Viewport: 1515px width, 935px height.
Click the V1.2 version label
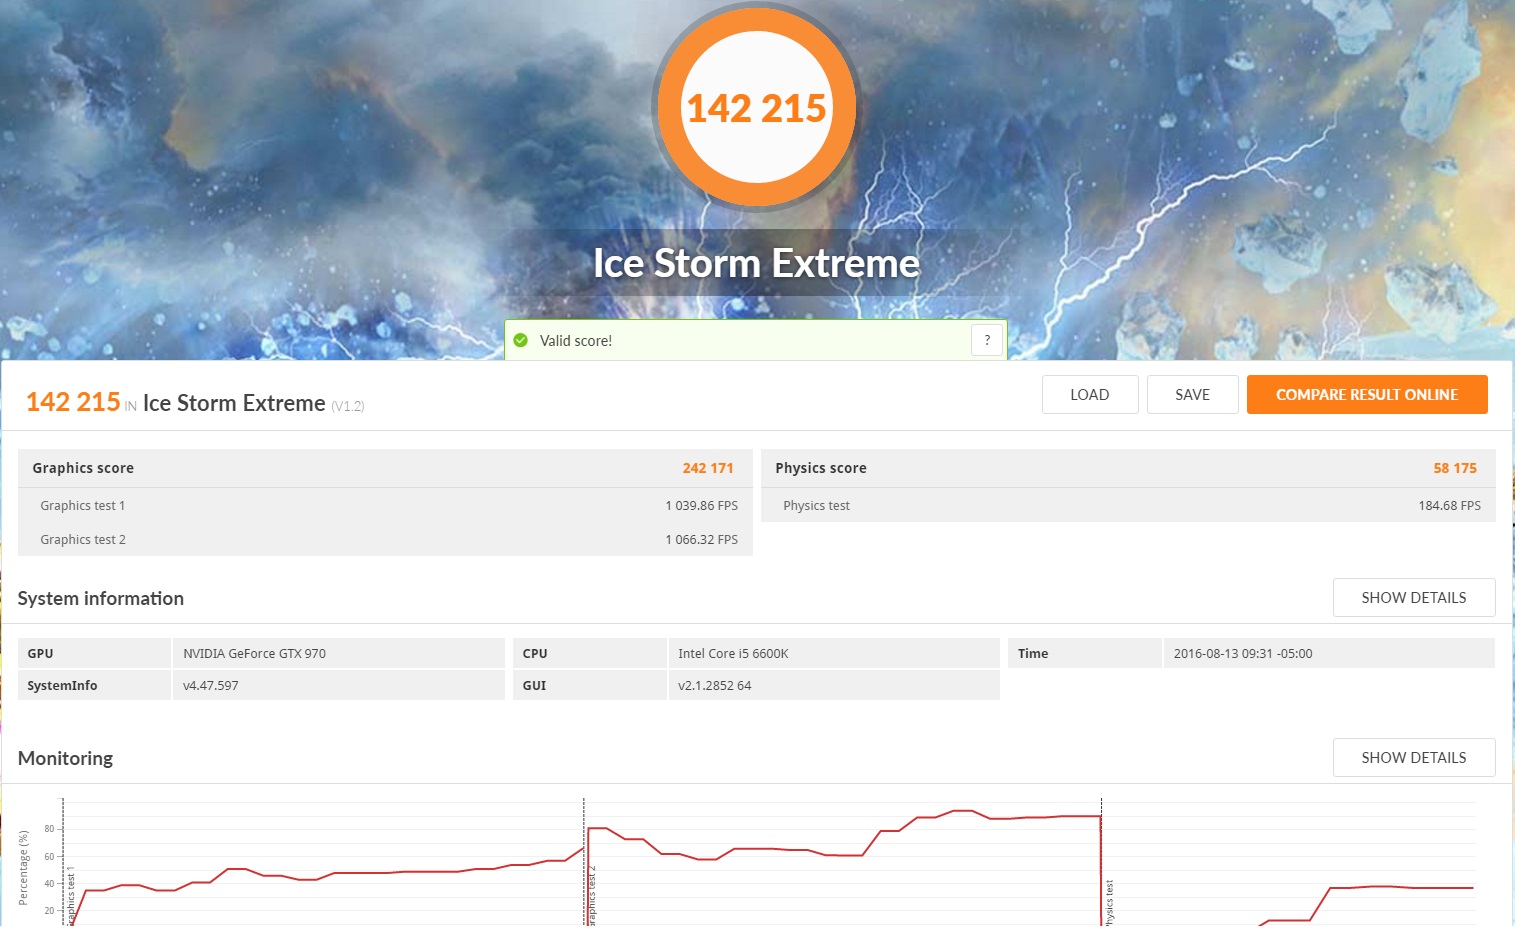348,406
